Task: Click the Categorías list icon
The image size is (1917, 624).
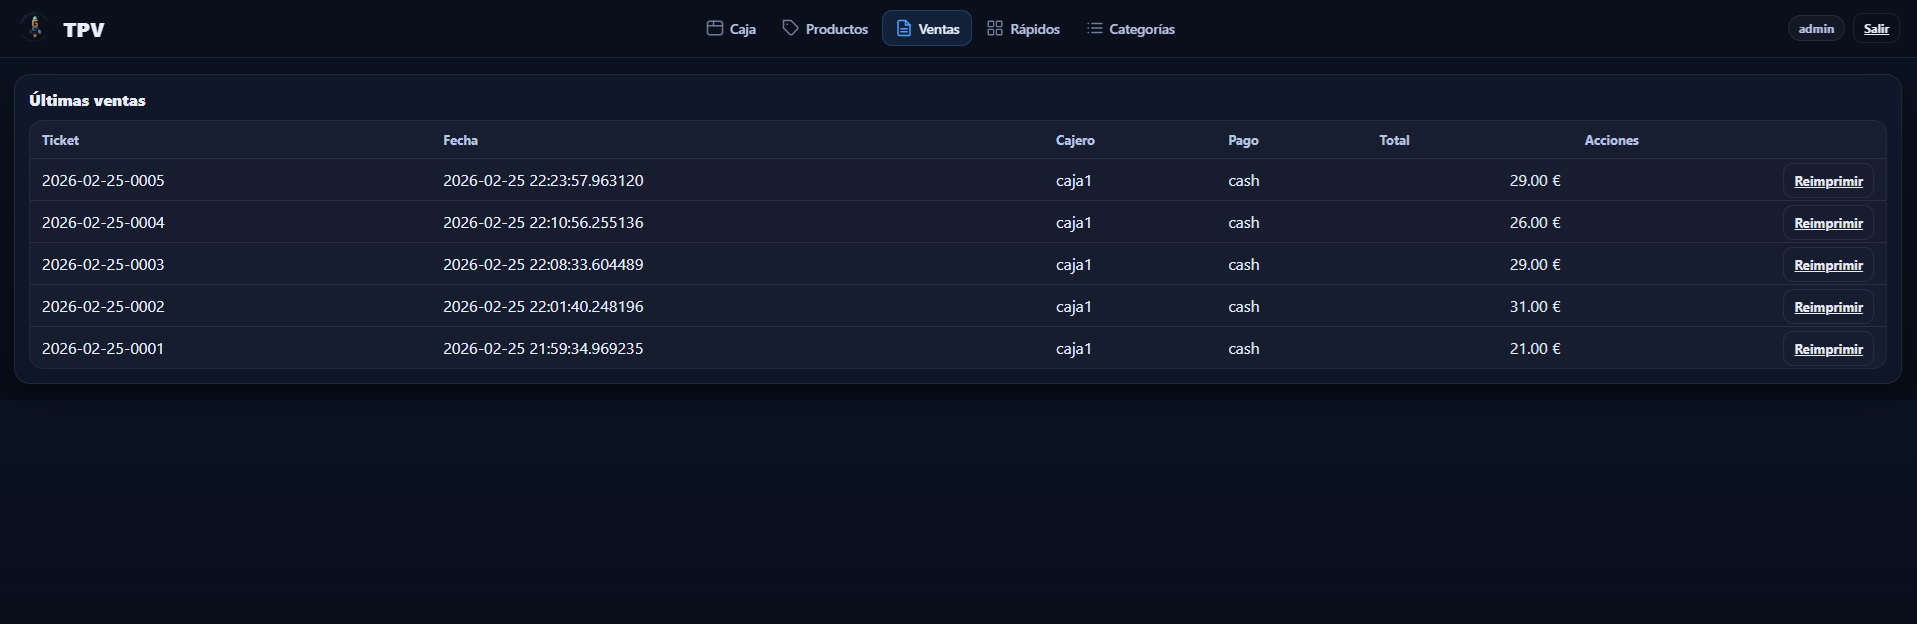Action: pyautogui.click(x=1094, y=28)
